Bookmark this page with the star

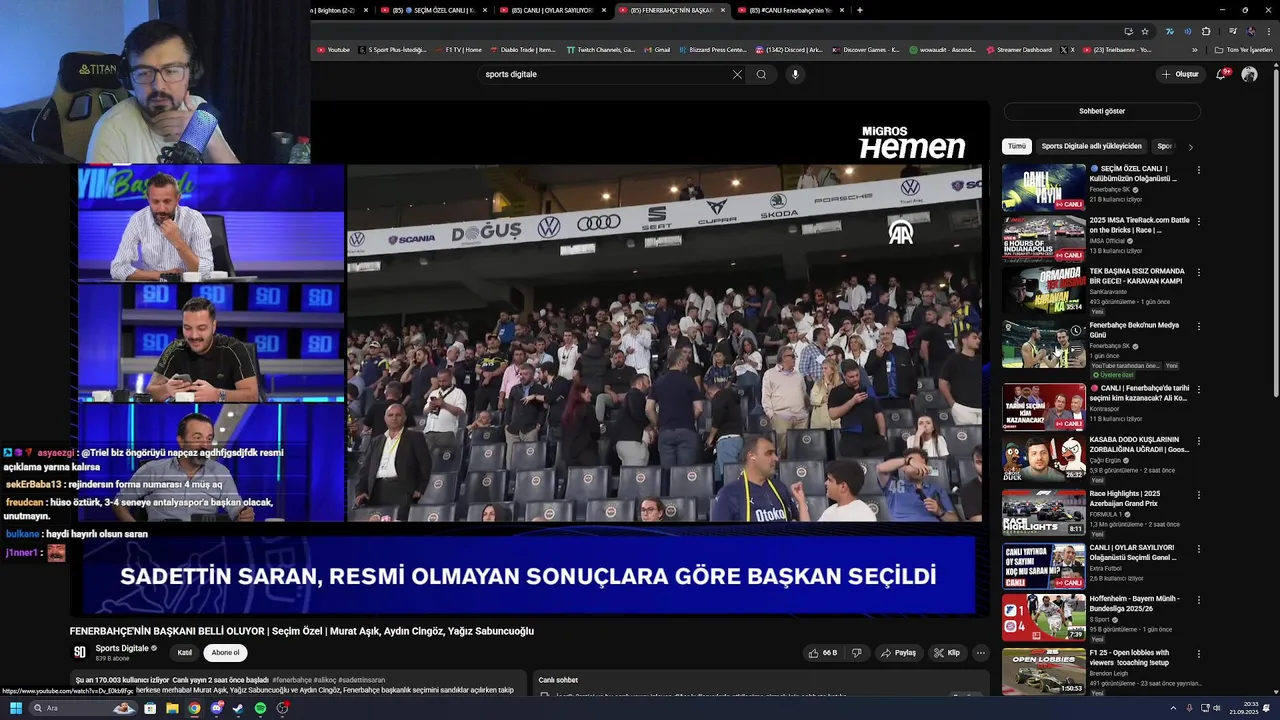point(1145,31)
